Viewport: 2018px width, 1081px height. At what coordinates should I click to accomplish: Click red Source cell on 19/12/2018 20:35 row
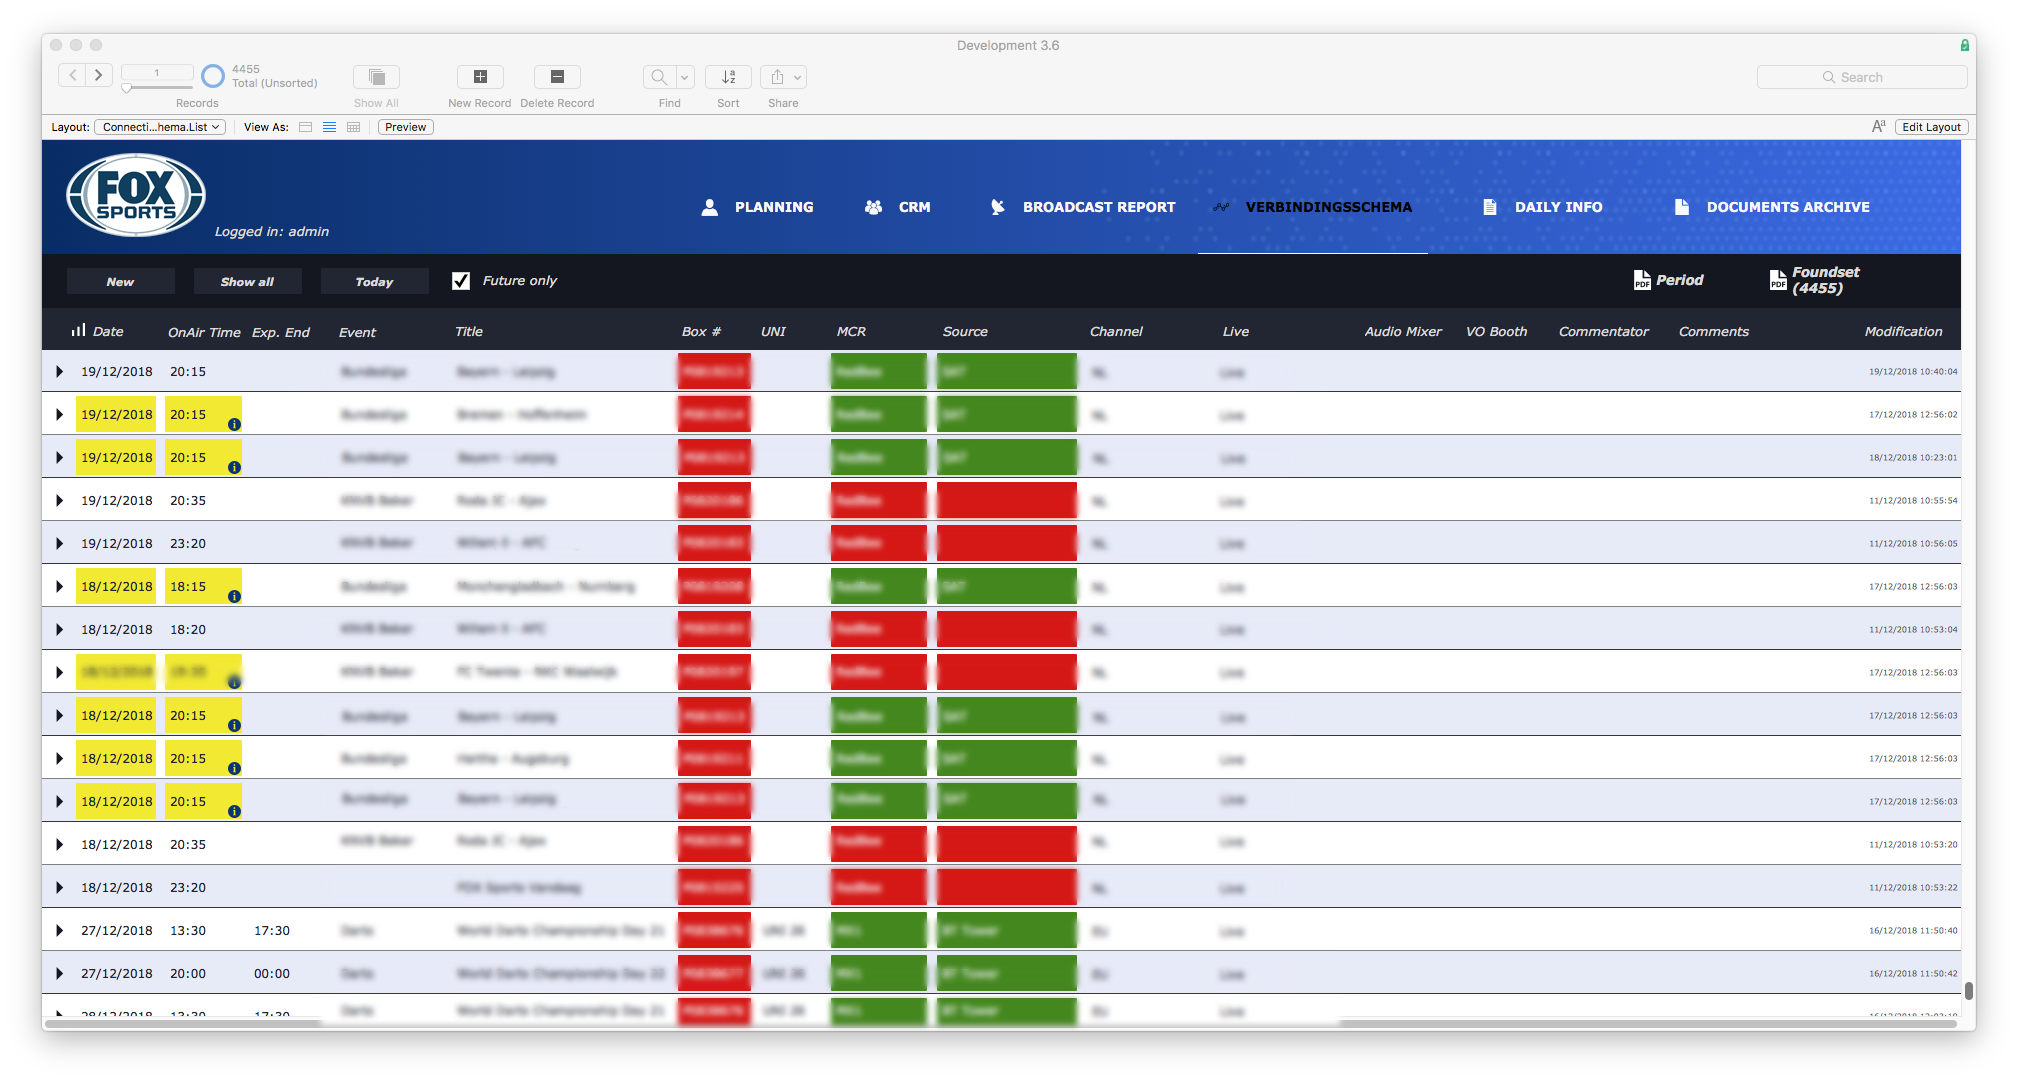(1007, 500)
